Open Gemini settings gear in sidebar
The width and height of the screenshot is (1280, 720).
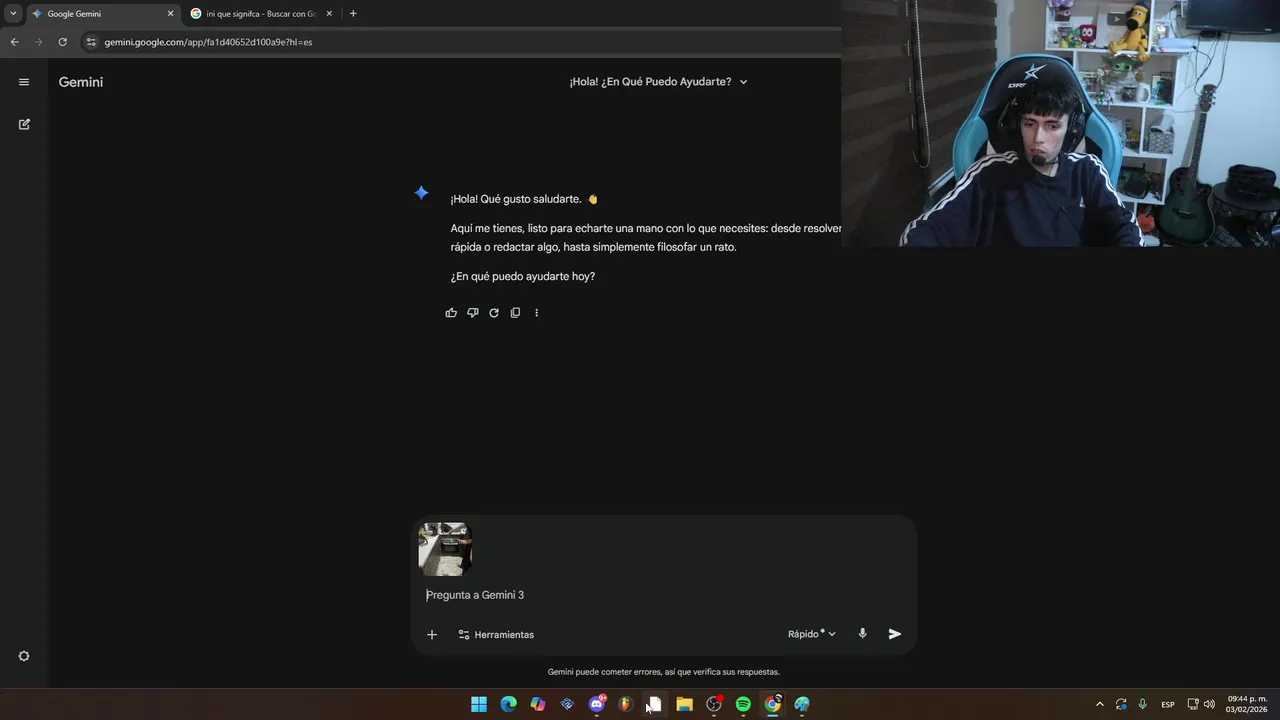coord(24,656)
